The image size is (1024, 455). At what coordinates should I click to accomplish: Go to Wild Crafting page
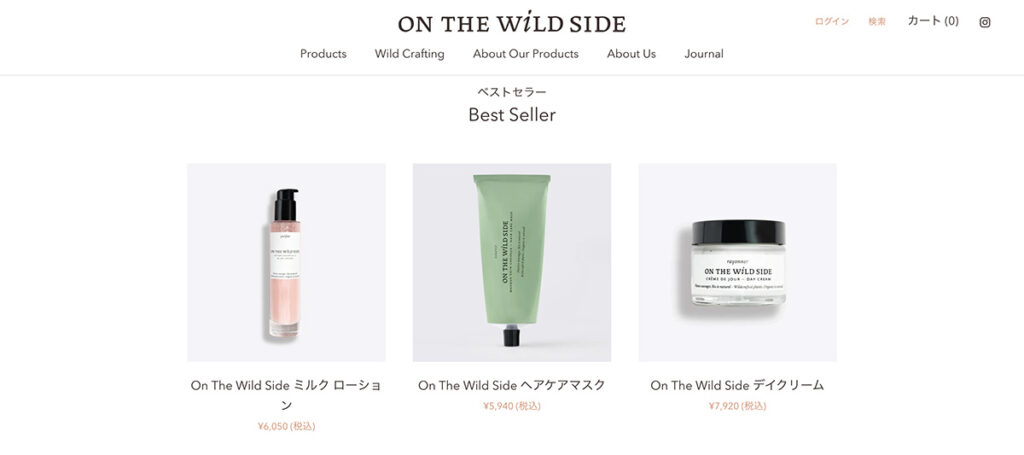click(409, 54)
